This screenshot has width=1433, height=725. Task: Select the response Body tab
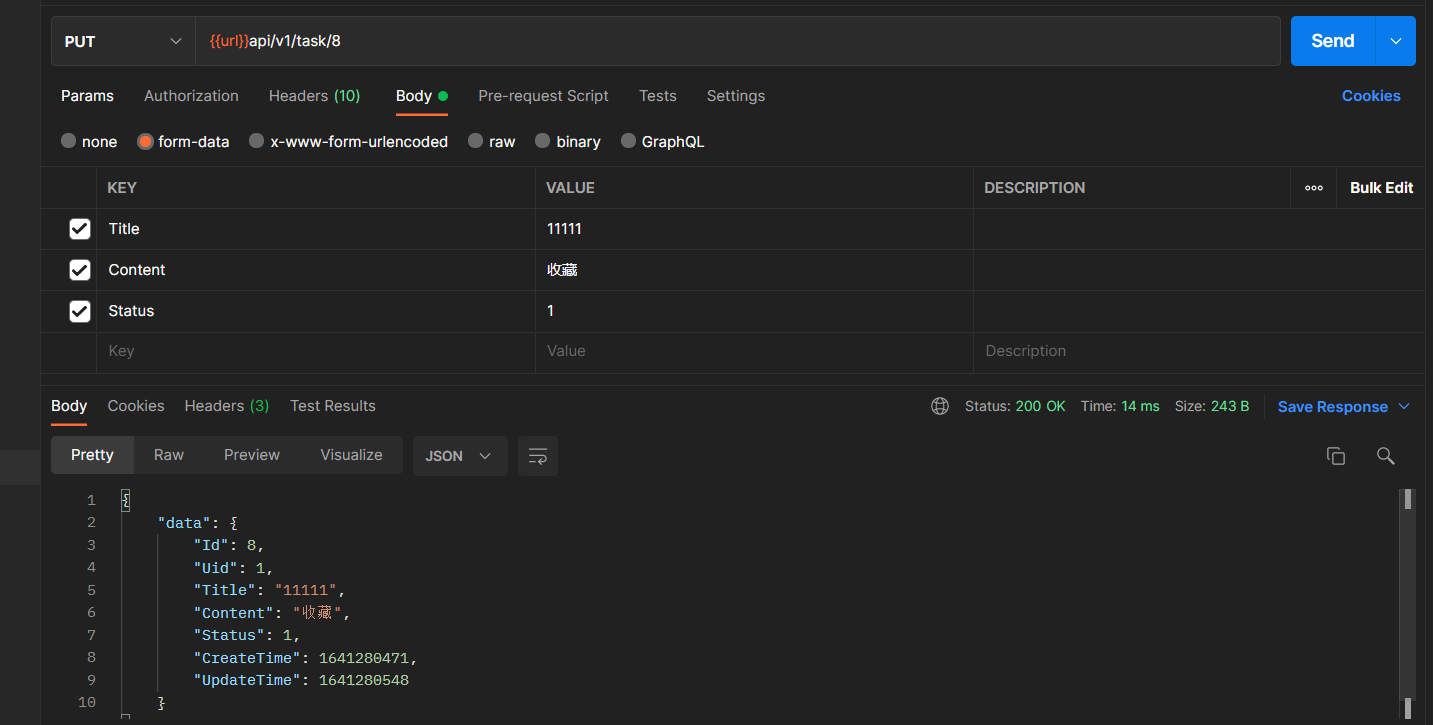pos(69,406)
